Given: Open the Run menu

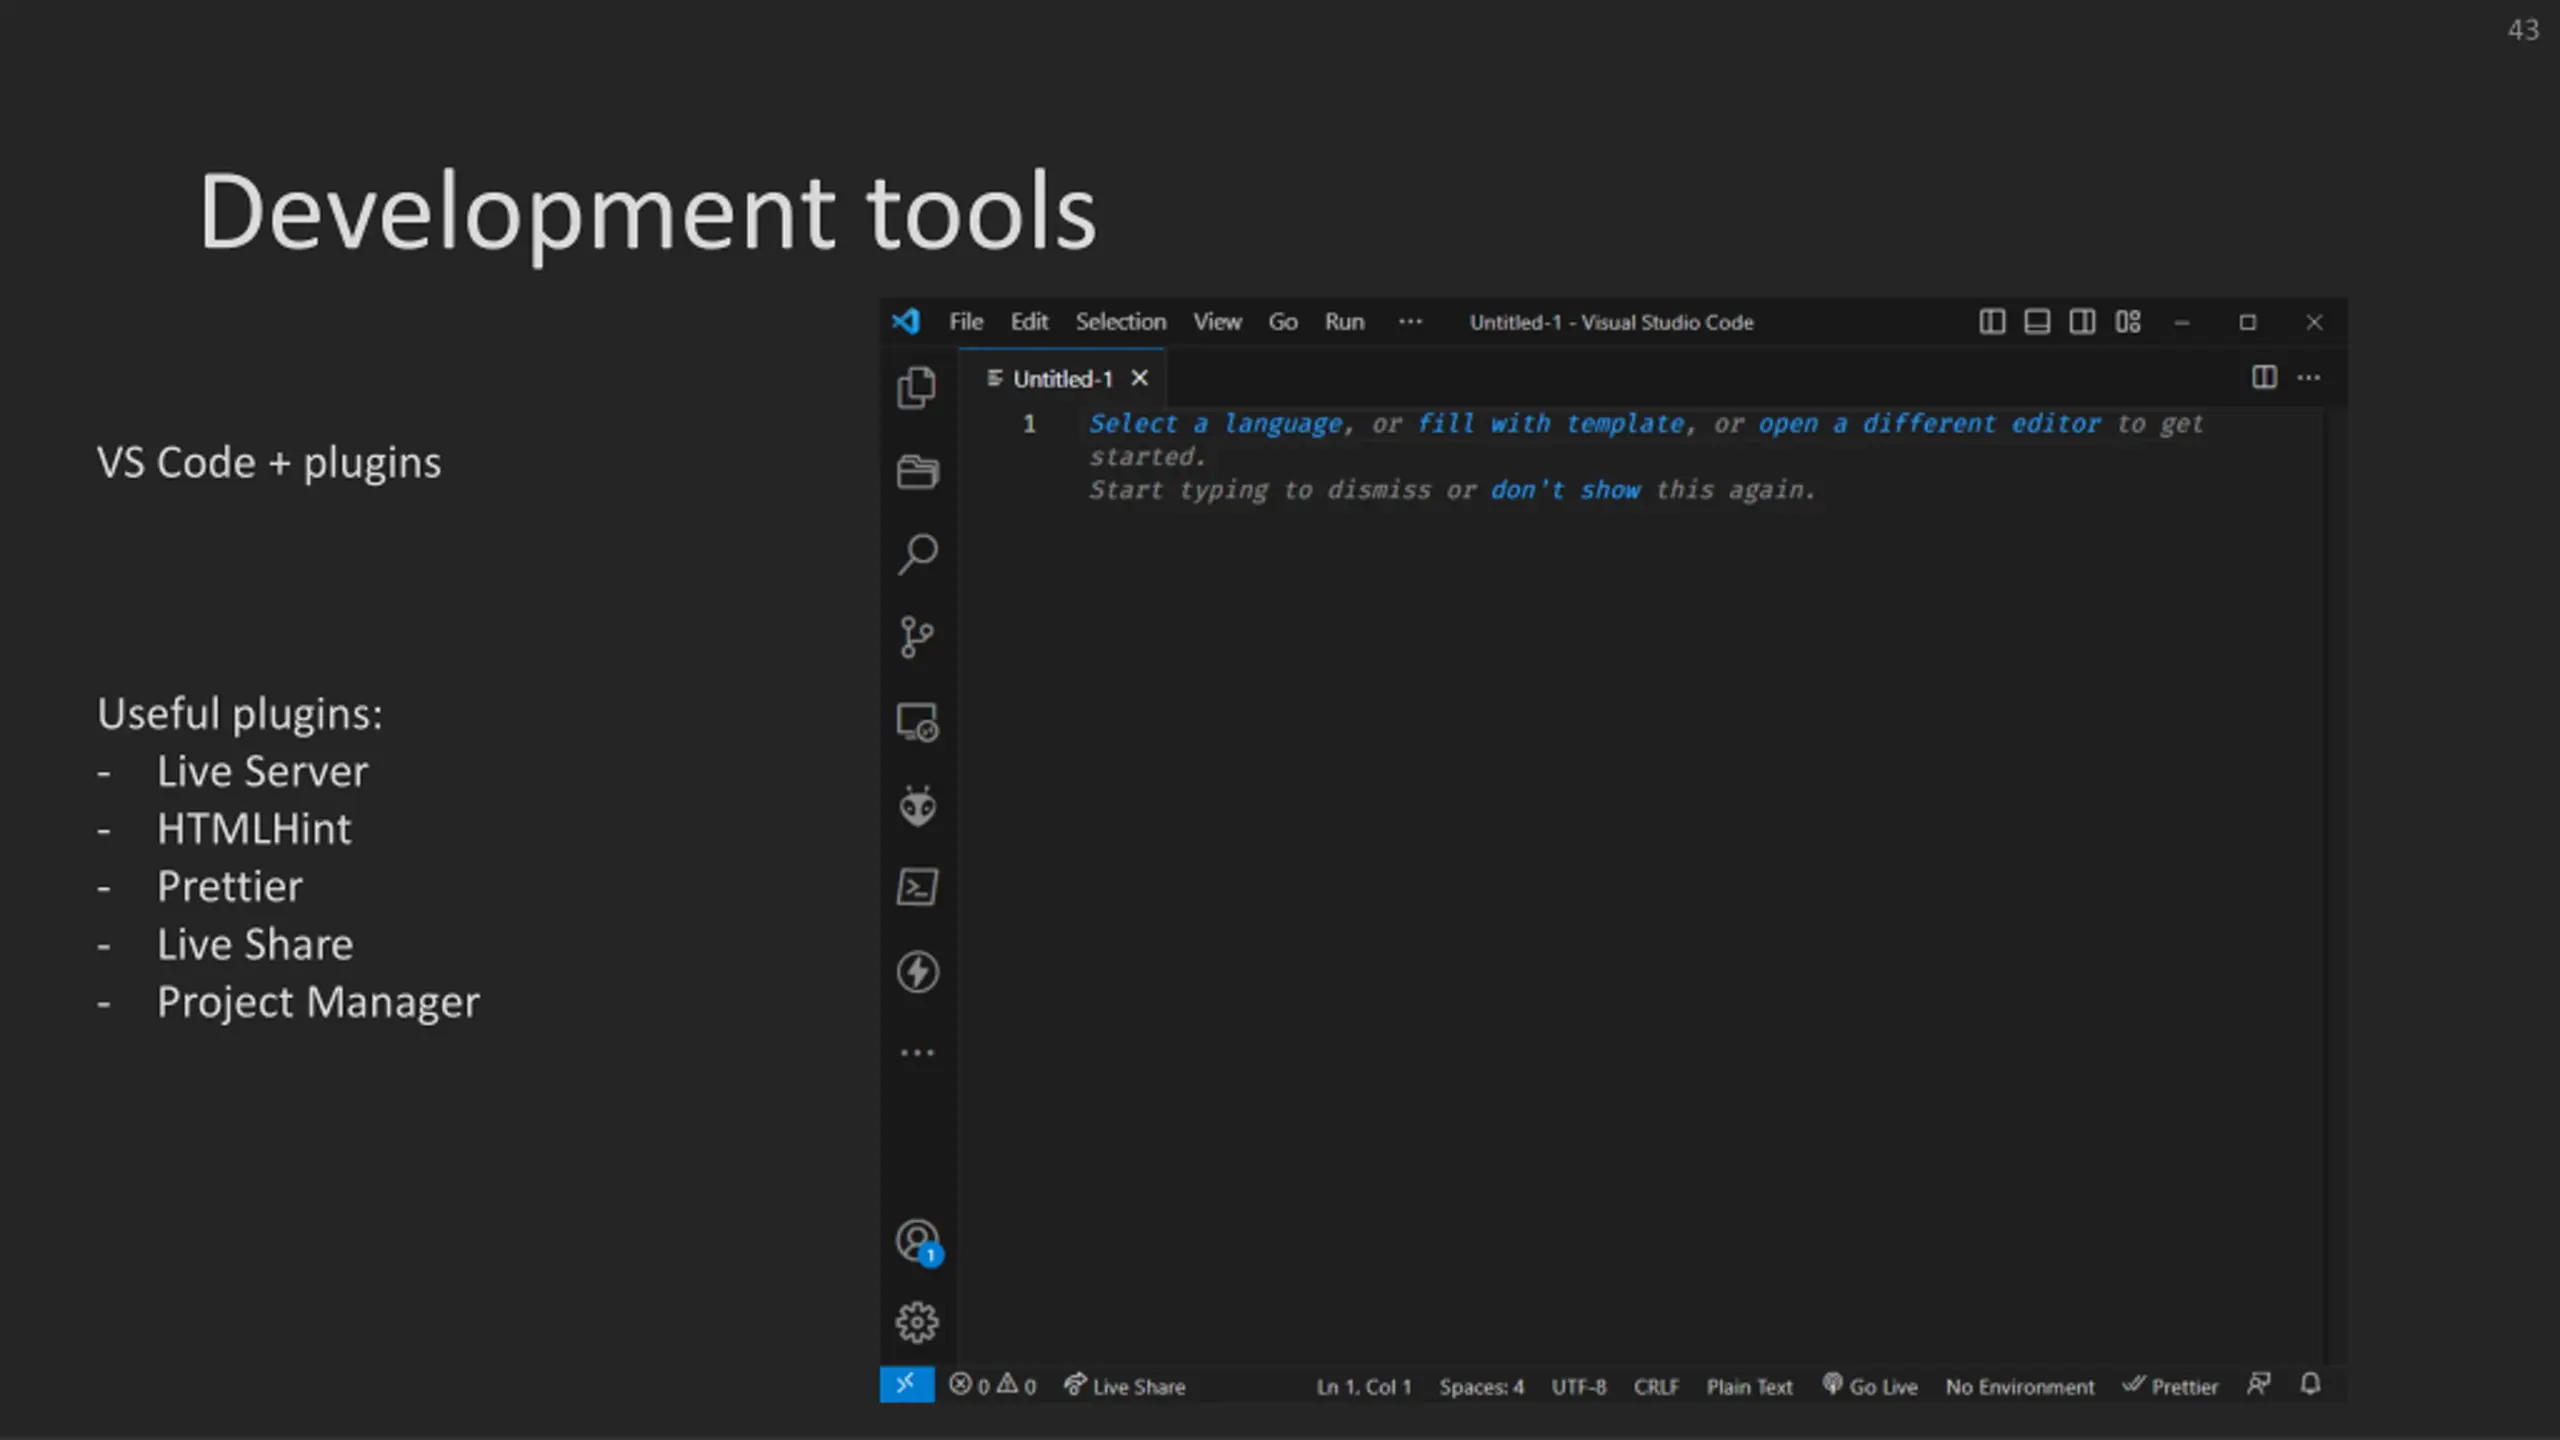Looking at the screenshot, I should pyautogui.click(x=1344, y=322).
